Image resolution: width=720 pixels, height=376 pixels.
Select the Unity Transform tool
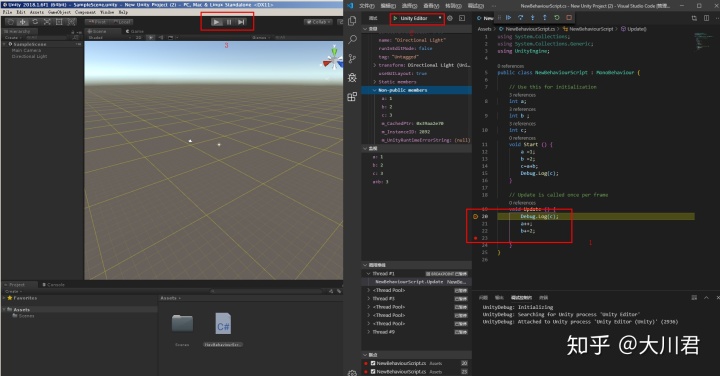tap(72, 22)
